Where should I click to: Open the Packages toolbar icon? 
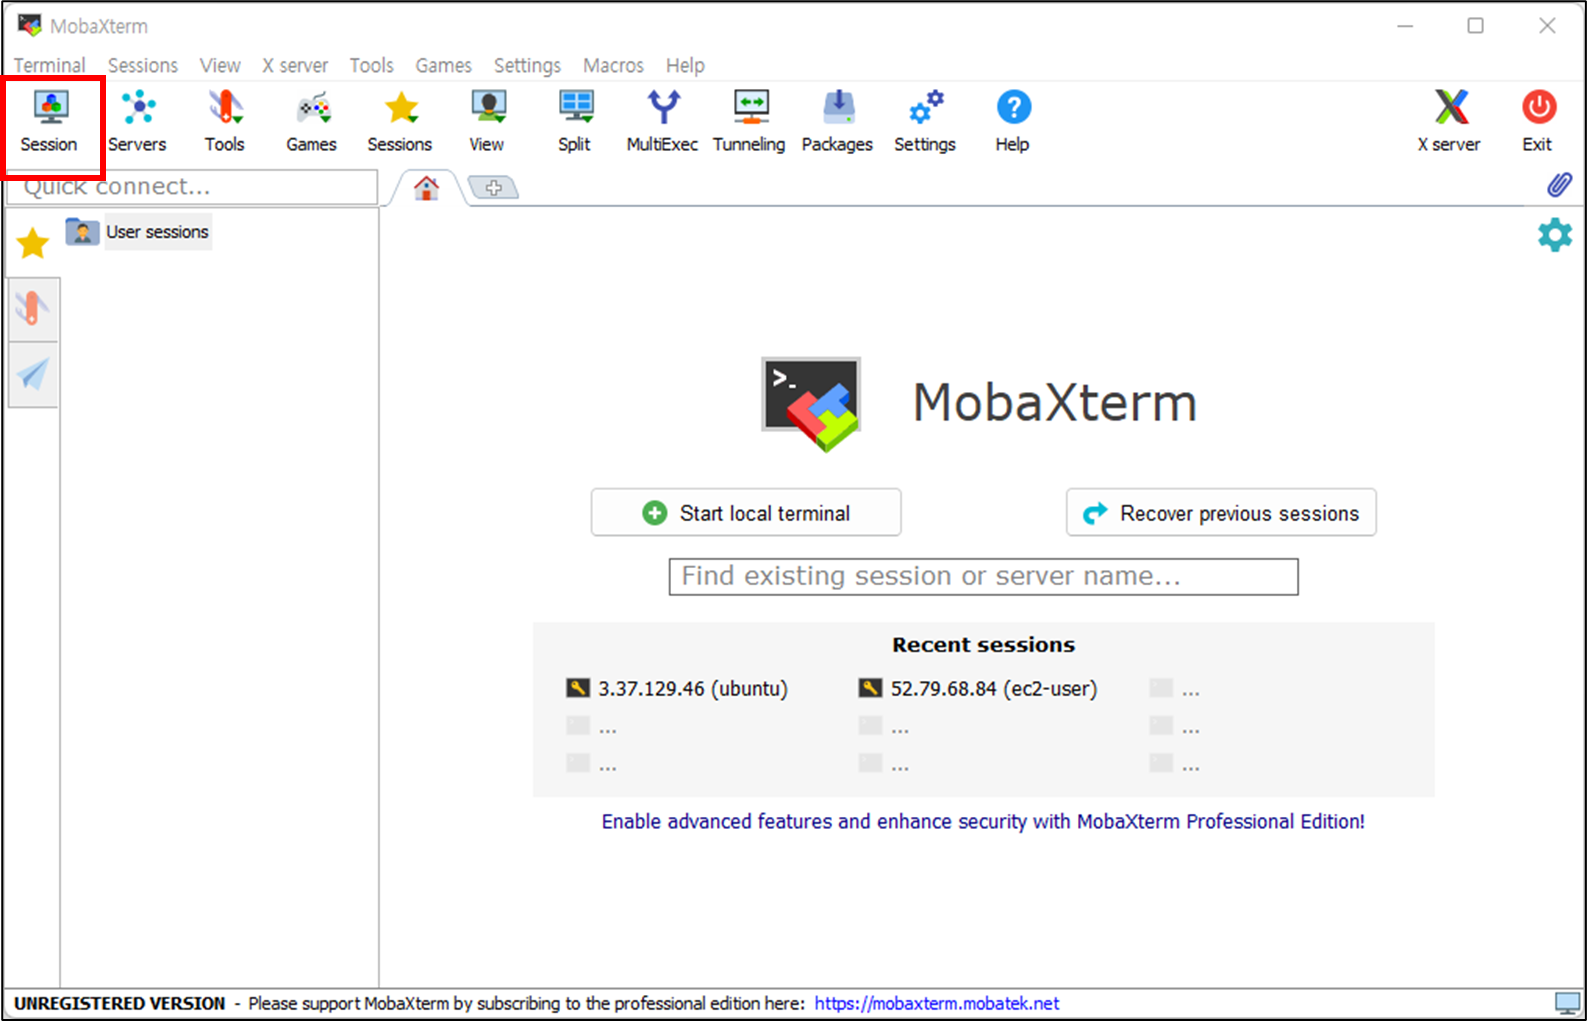[837, 122]
